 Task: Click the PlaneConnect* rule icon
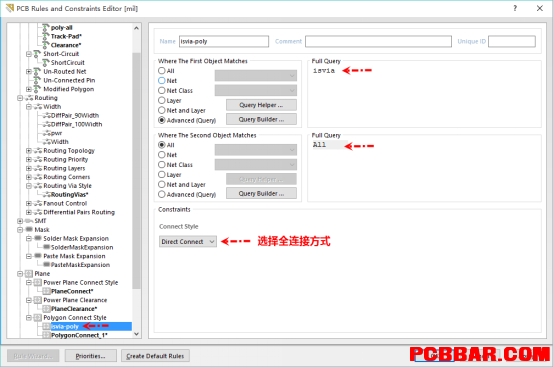(x=47, y=291)
